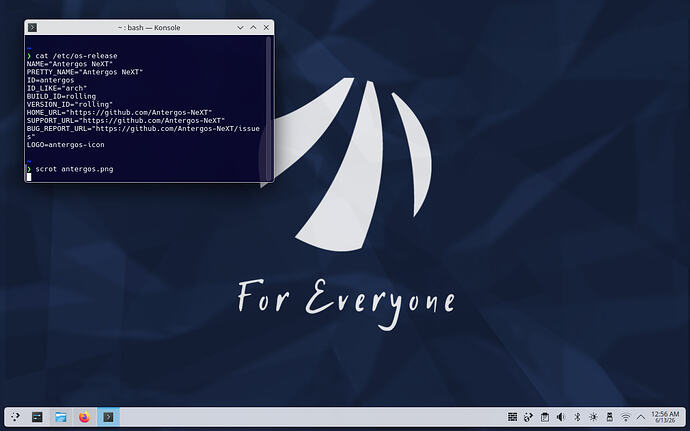
Task: Launch Firefox from the taskbar
Action: tap(84, 416)
